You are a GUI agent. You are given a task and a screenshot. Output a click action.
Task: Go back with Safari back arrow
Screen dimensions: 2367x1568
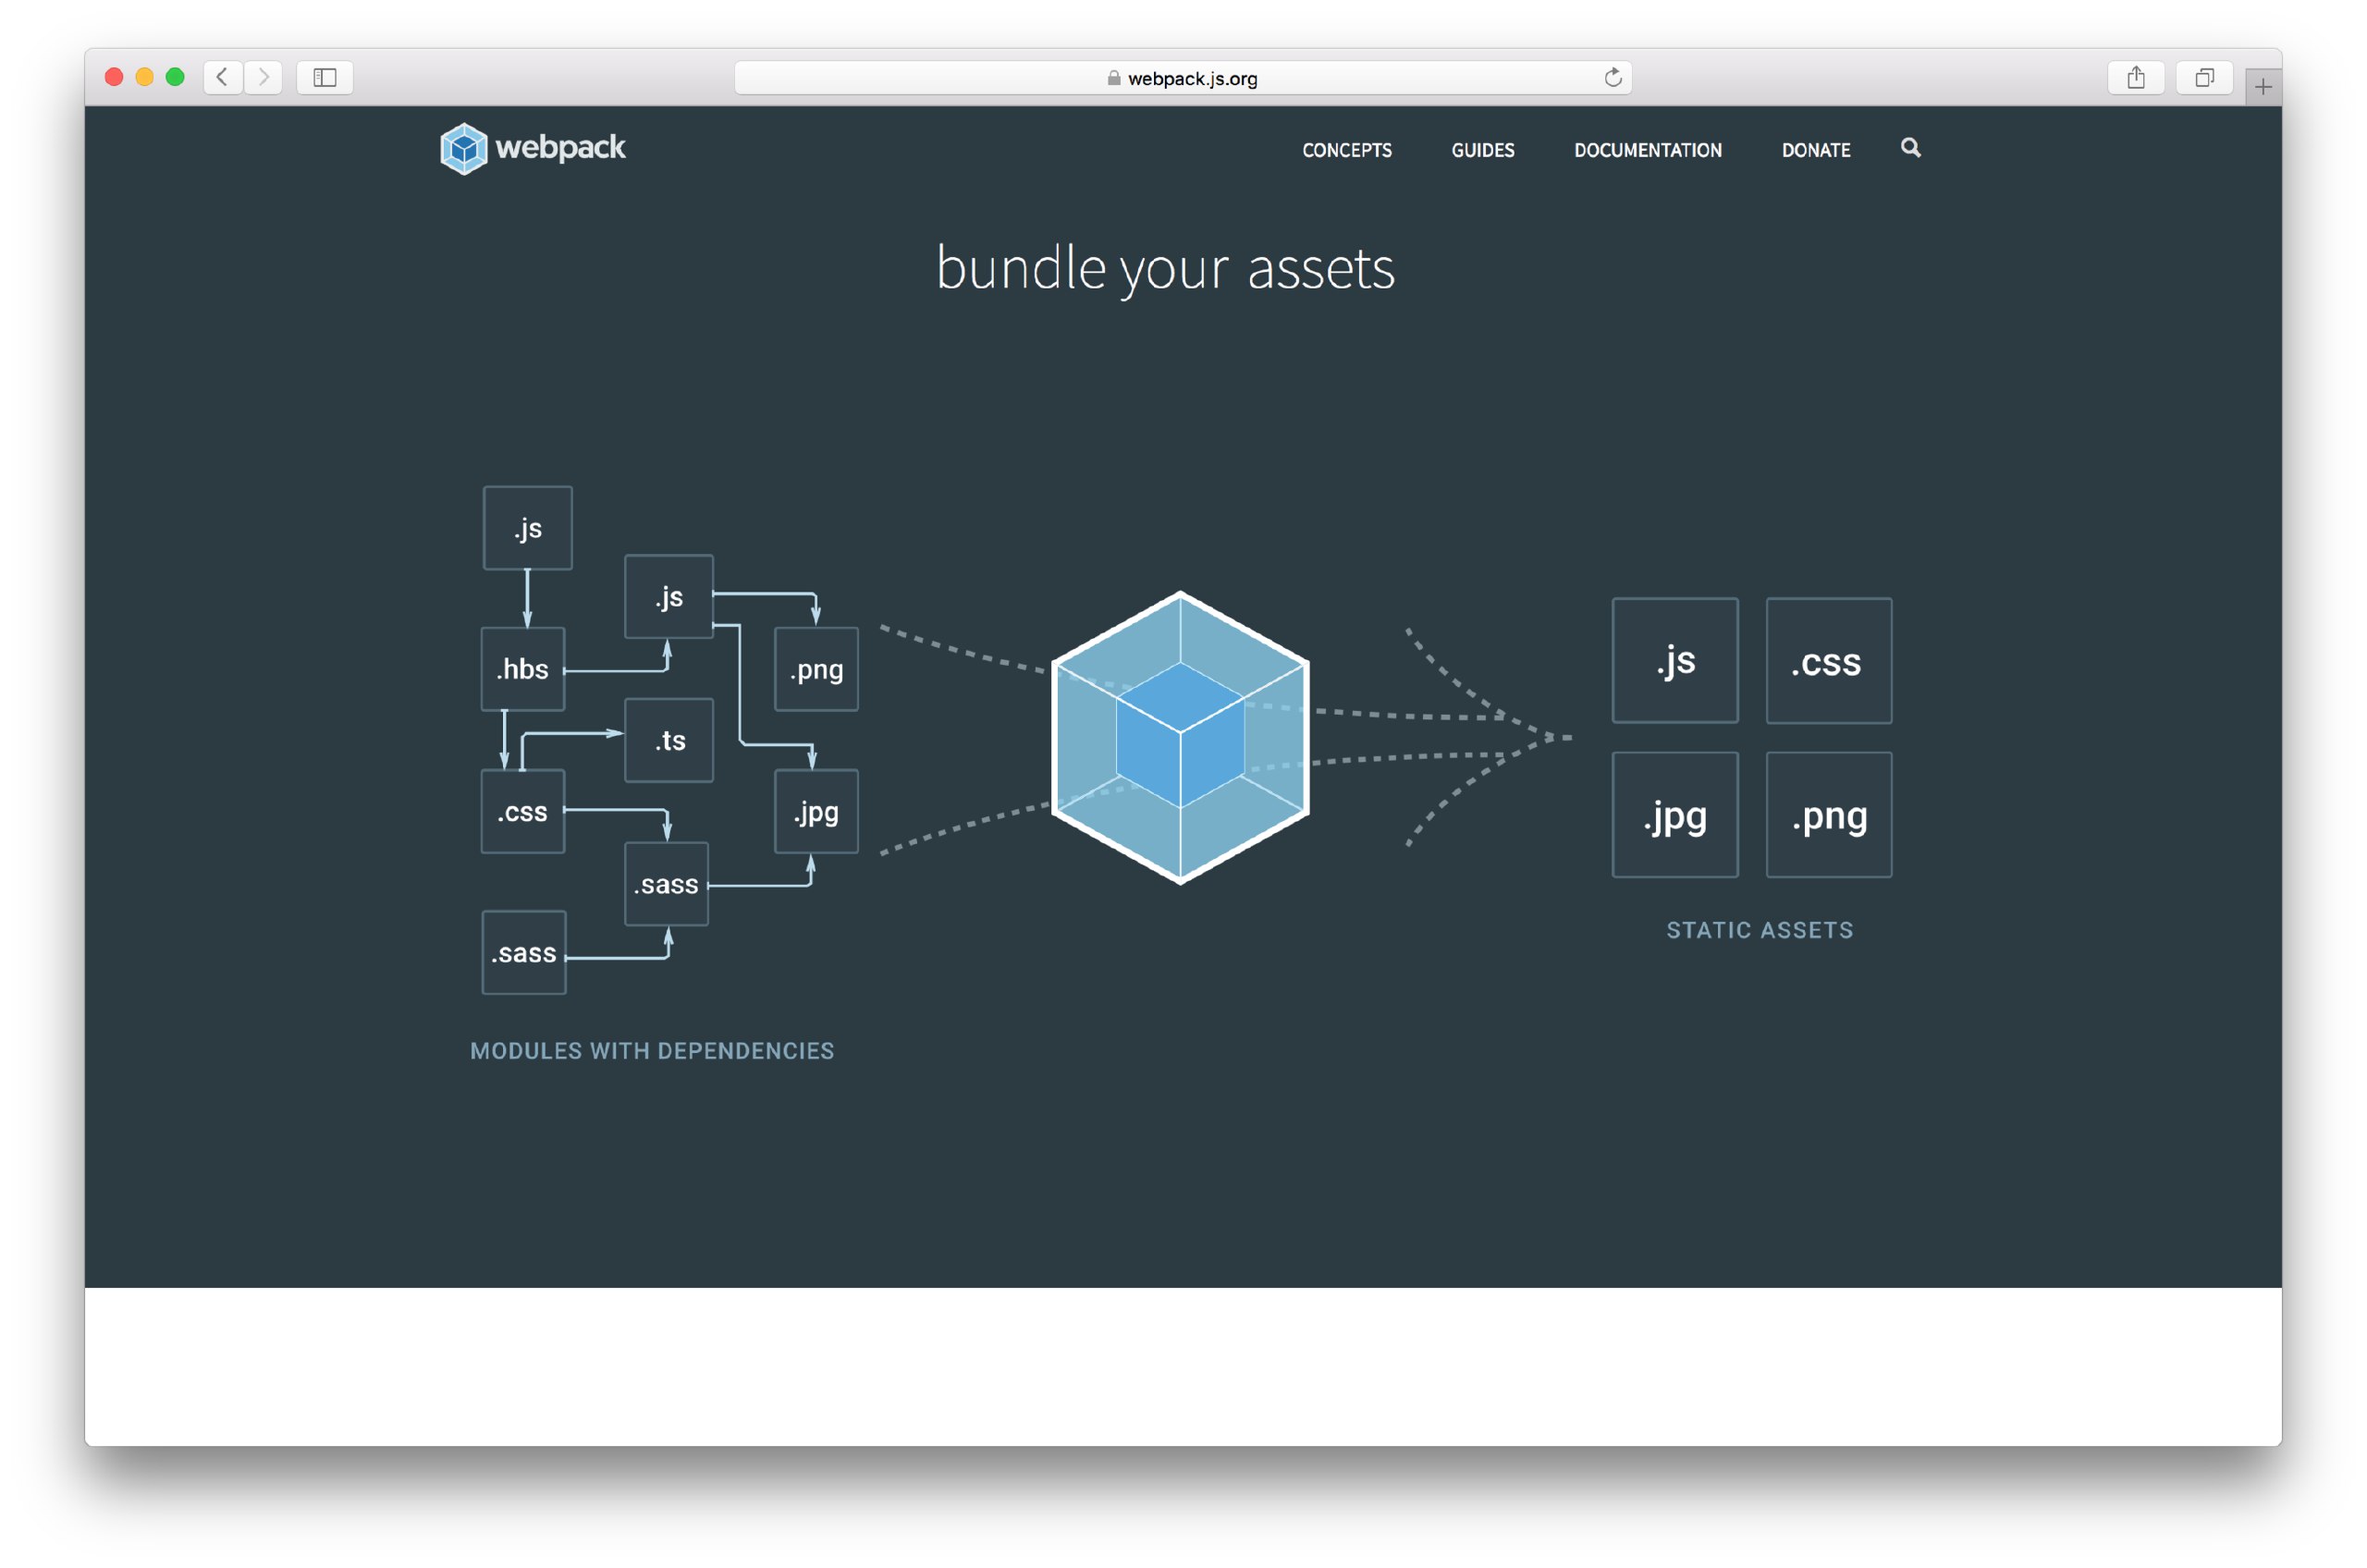pos(223,77)
